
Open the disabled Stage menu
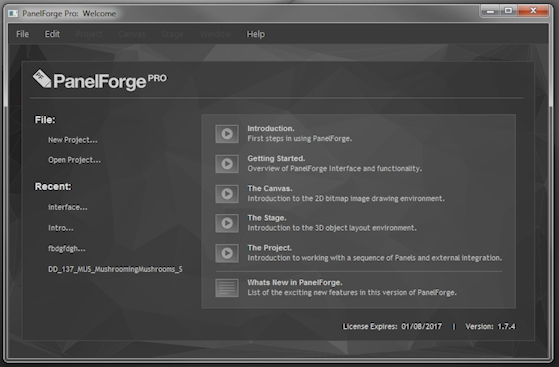point(173,34)
